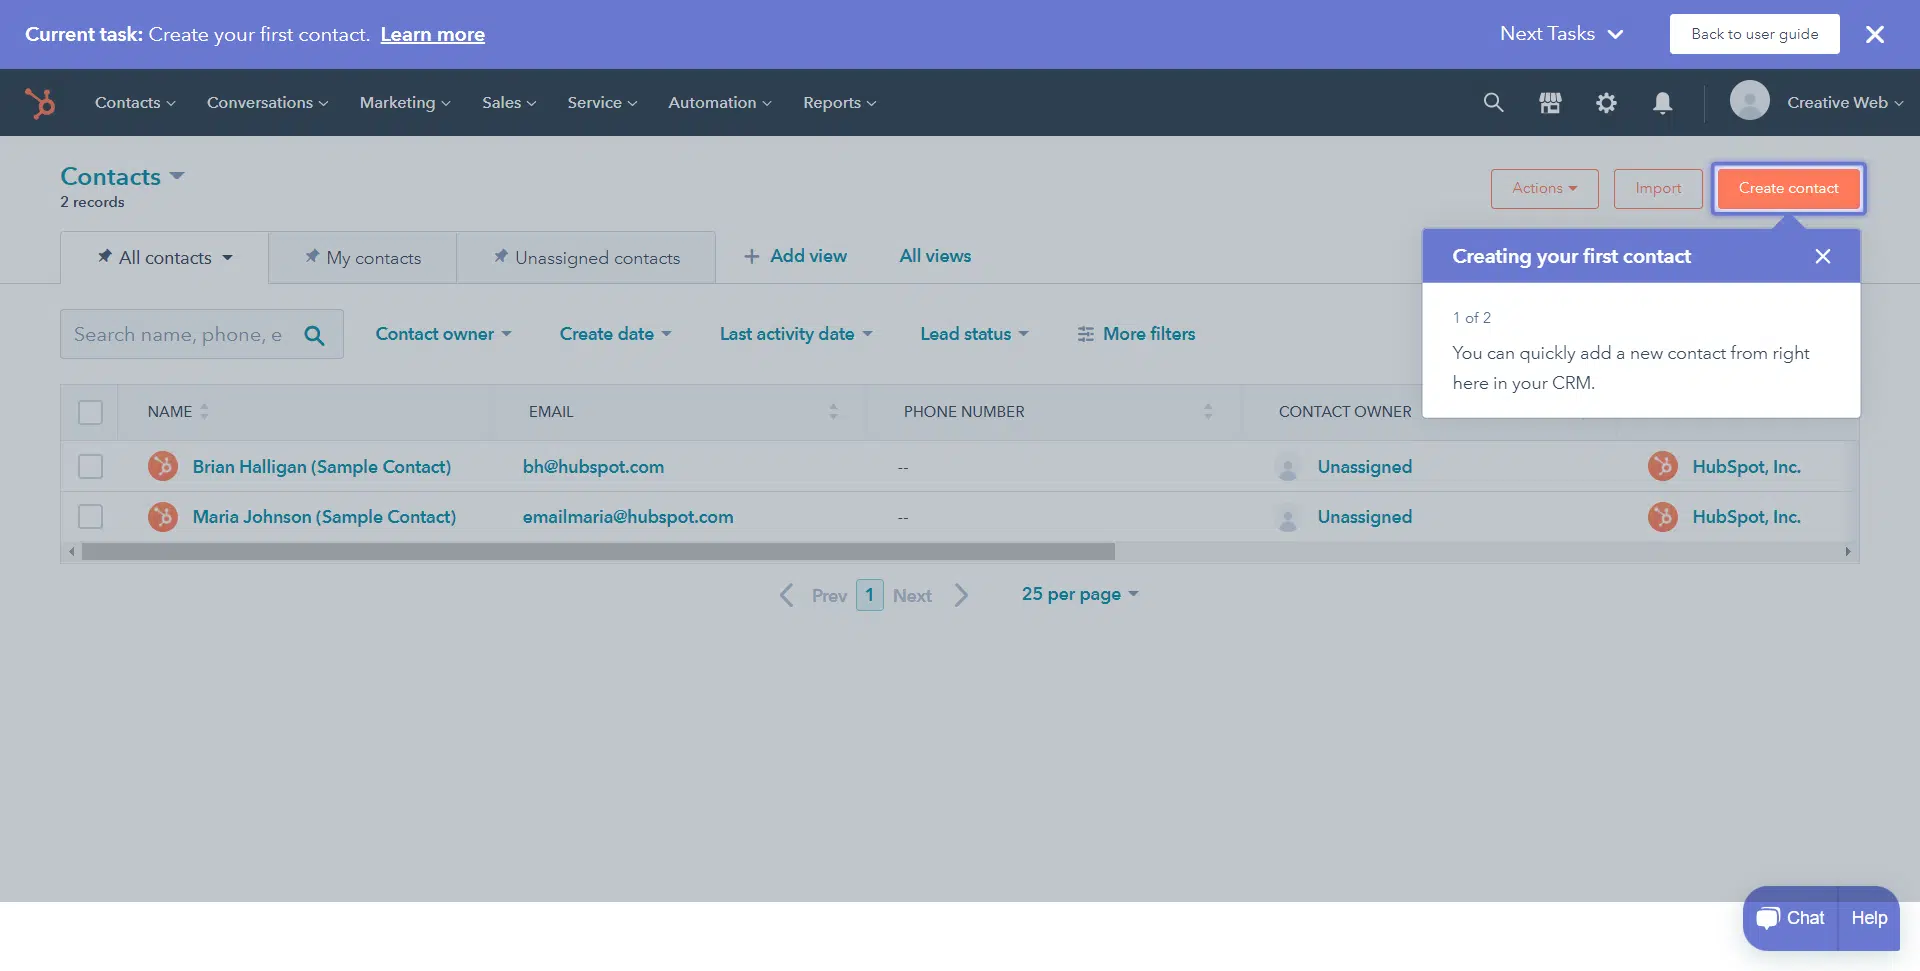1920x971 pixels.
Task: Click page number 1 in pagination
Action: (x=870, y=595)
